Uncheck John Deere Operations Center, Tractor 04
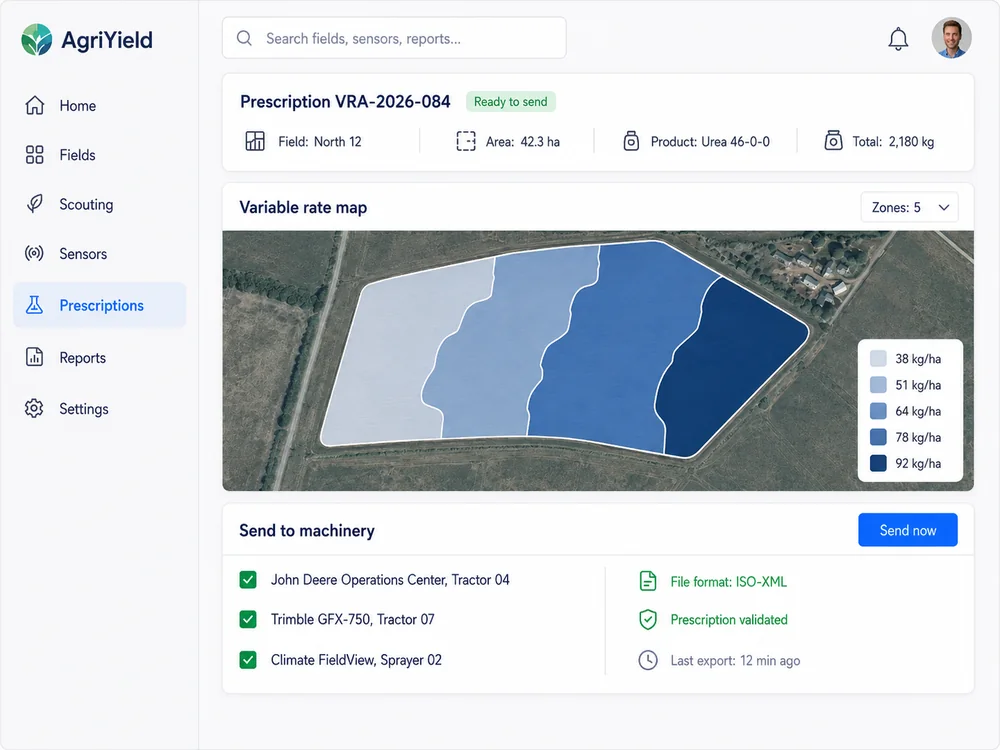The image size is (1000, 750). (x=248, y=580)
